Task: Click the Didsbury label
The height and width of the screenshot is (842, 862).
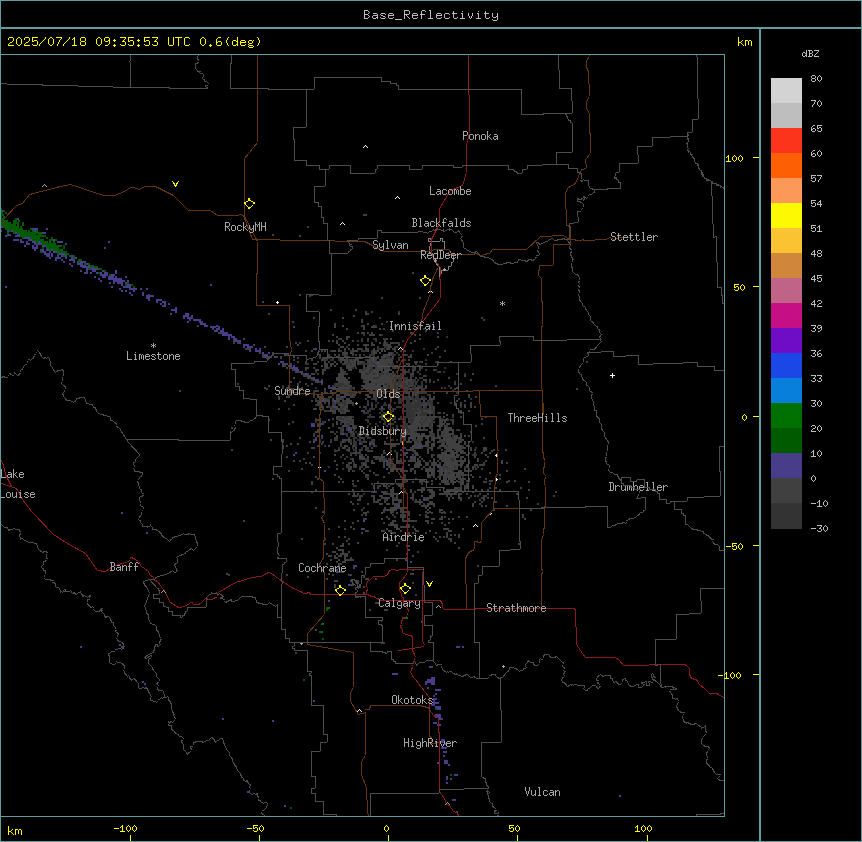Action: 383,431
